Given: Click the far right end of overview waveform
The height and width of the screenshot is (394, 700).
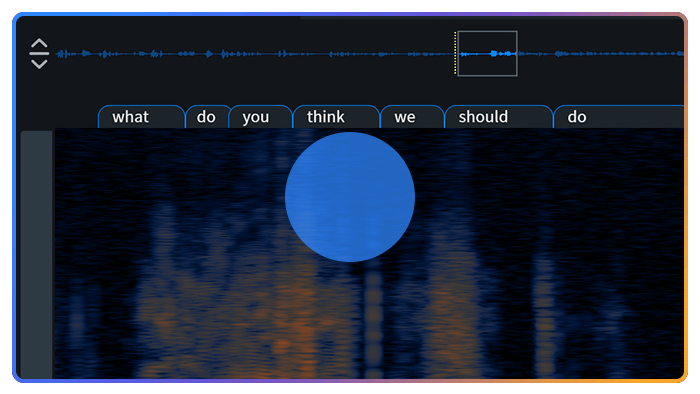Looking at the screenshot, I should tap(679, 54).
